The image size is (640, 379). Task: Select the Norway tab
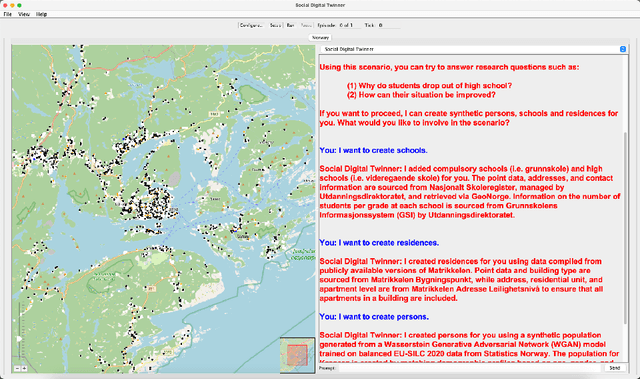coord(320,38)
